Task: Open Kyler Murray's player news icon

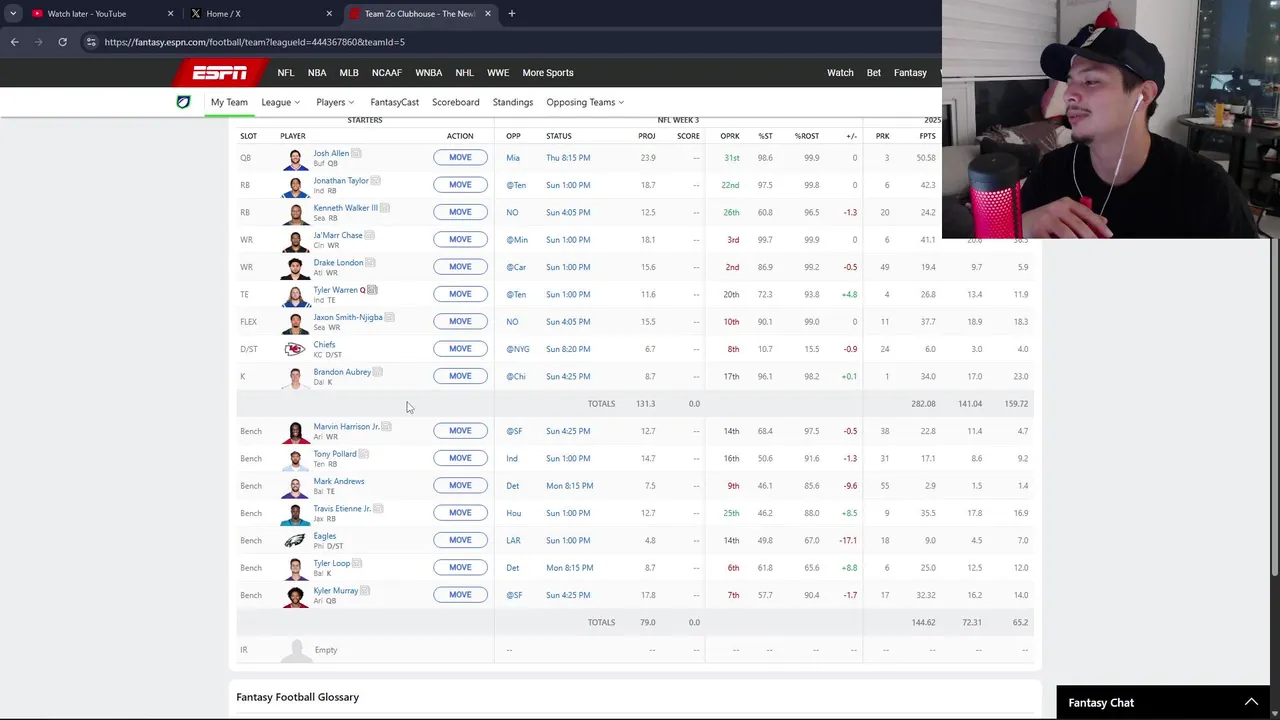Action: 365,590
